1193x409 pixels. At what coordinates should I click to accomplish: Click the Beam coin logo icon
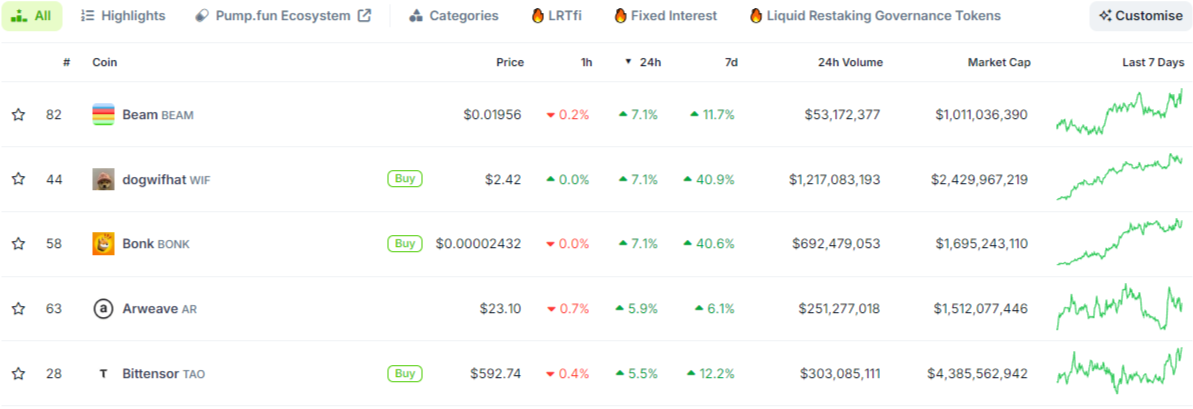(103, 115)
